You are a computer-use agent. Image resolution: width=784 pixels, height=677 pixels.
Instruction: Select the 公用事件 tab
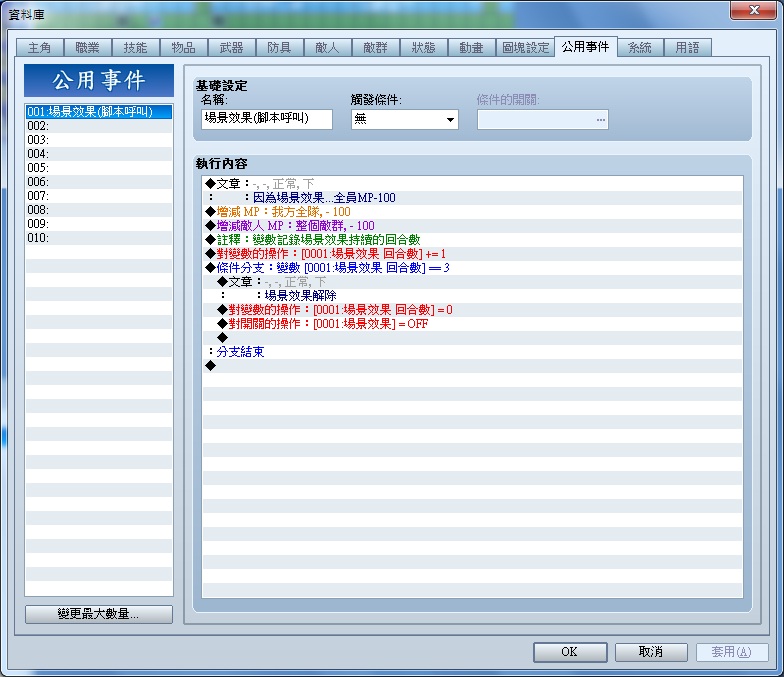(586, 46)
